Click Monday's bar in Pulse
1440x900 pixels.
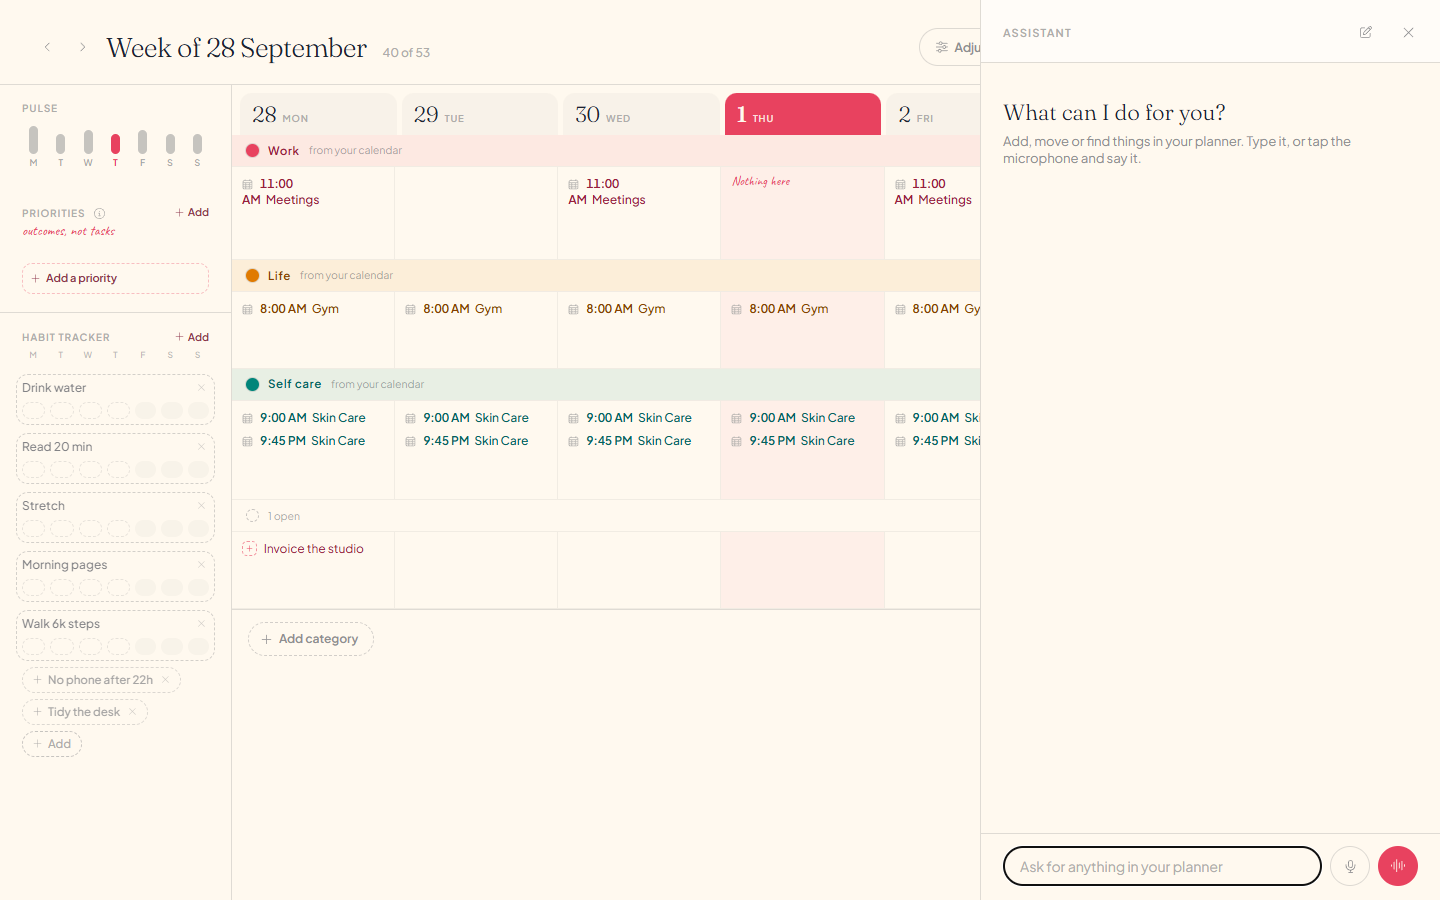coord(33,139)
